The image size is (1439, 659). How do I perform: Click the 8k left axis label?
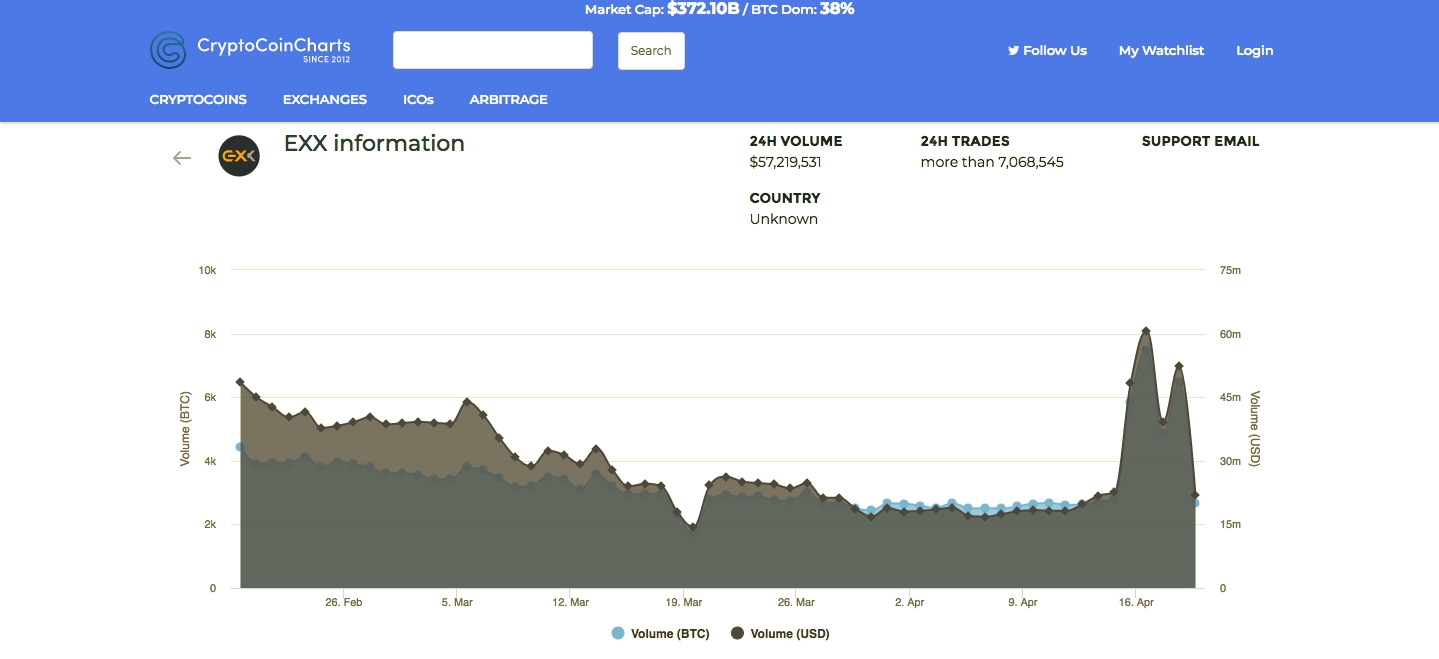210,334
